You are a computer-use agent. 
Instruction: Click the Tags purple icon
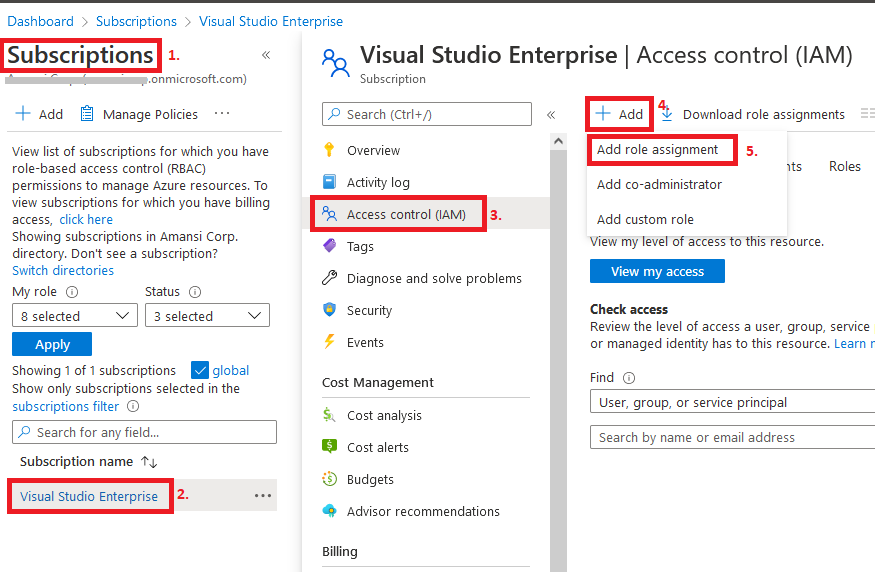tap(329, 246)
